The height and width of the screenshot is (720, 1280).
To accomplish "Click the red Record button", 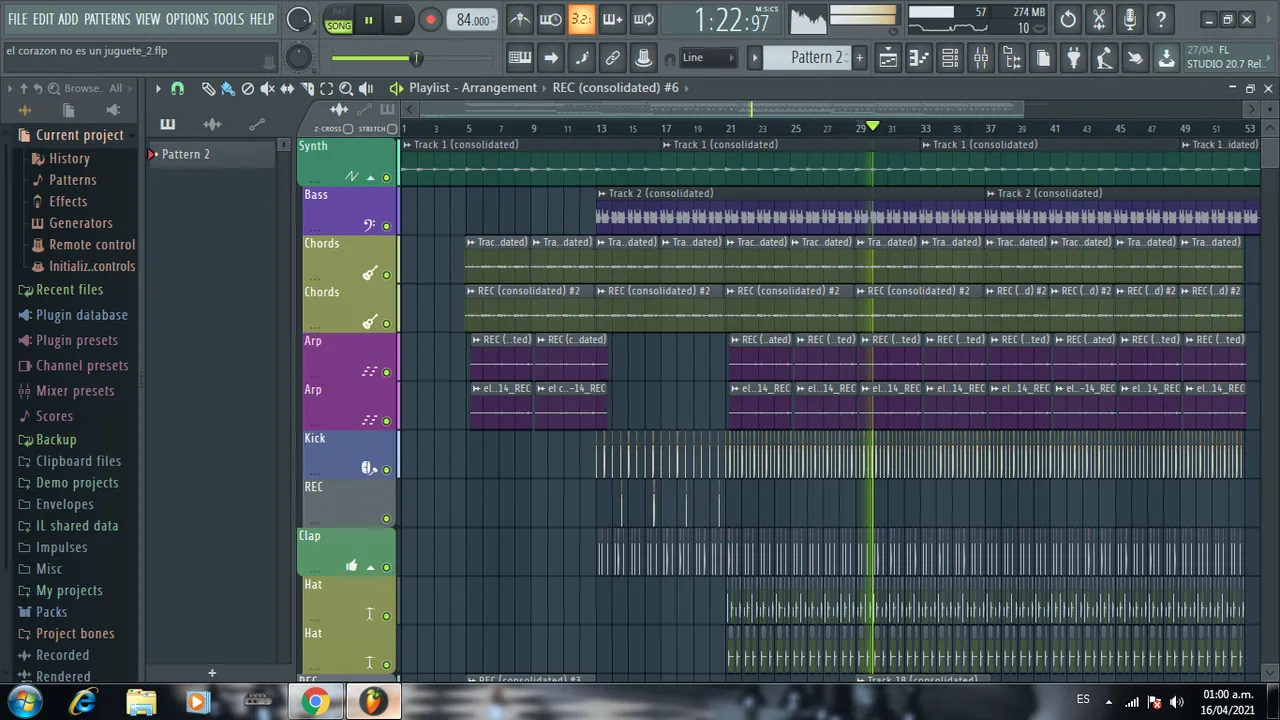I will point(430,20).
